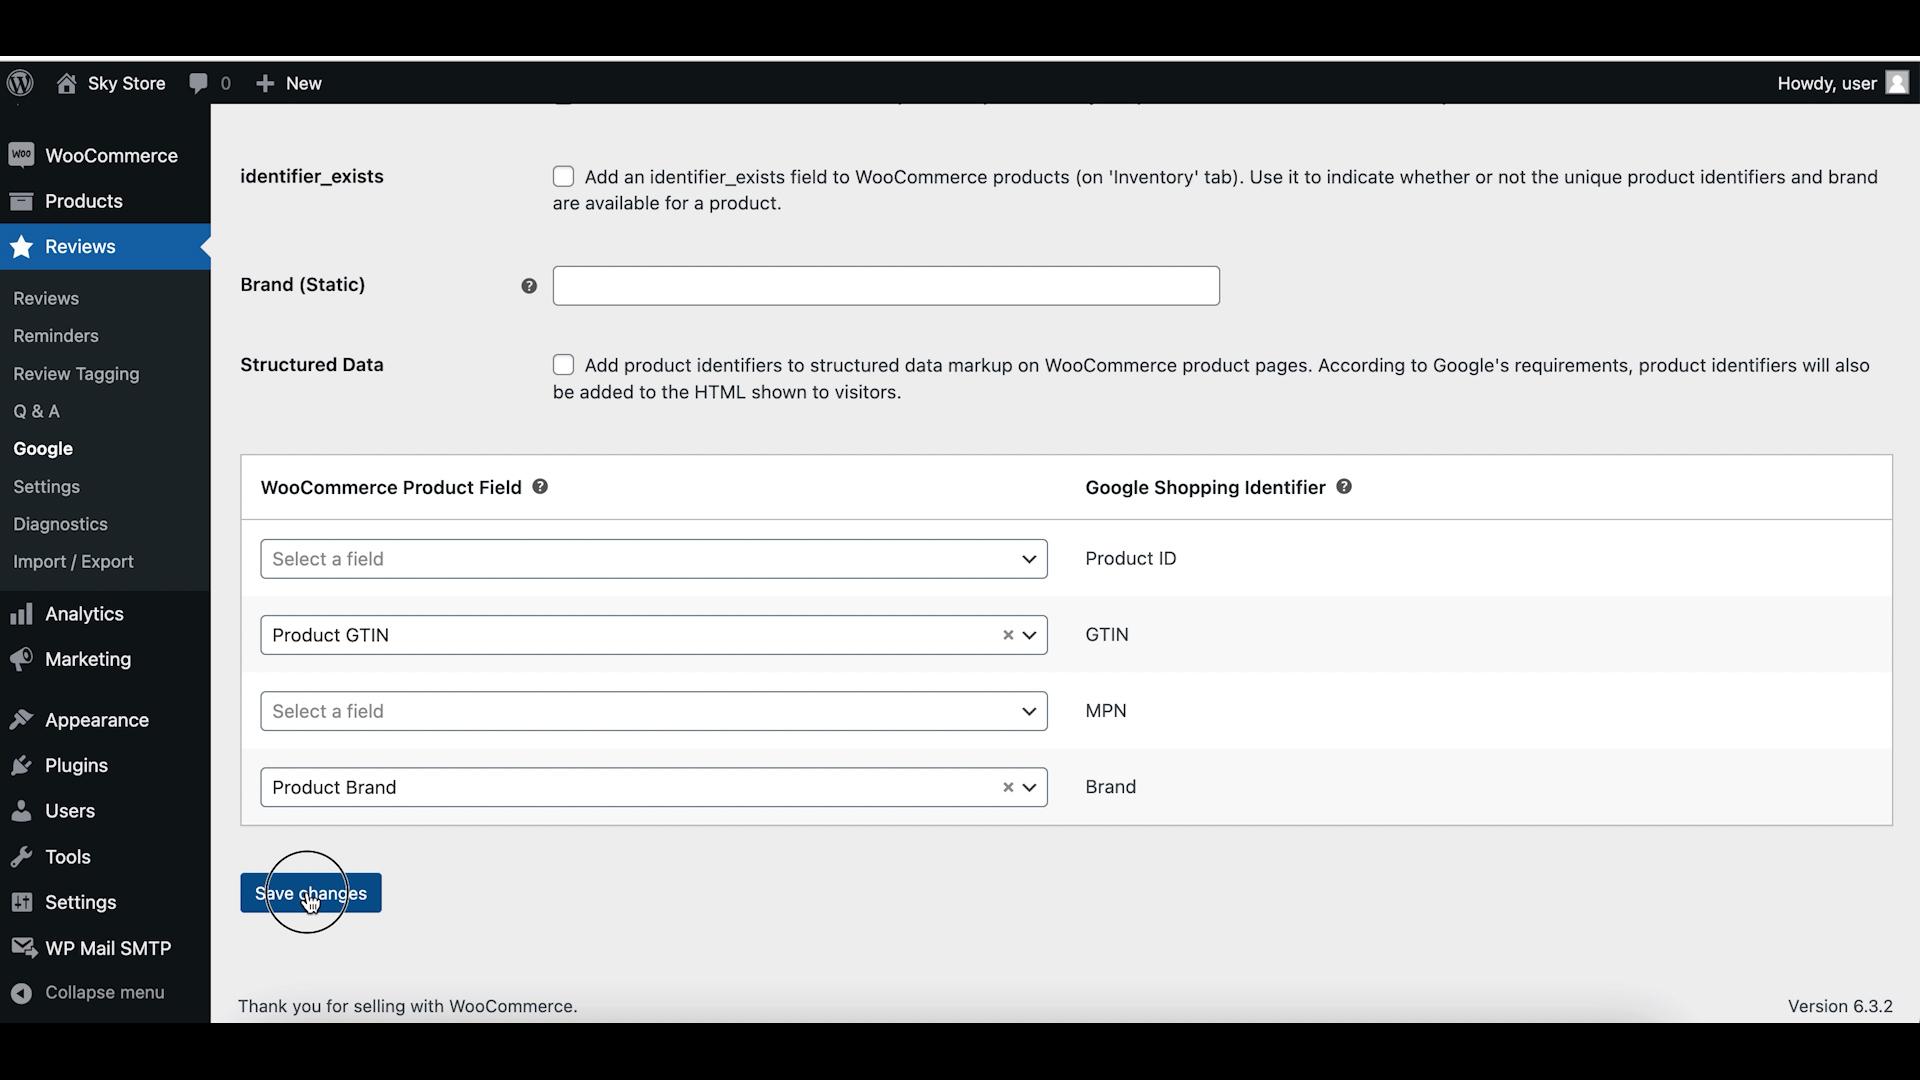Image resolution: width=1920 pixels, height=1080 pixels.
Task: Click the Collapse menu label
Action: (105, 993)
